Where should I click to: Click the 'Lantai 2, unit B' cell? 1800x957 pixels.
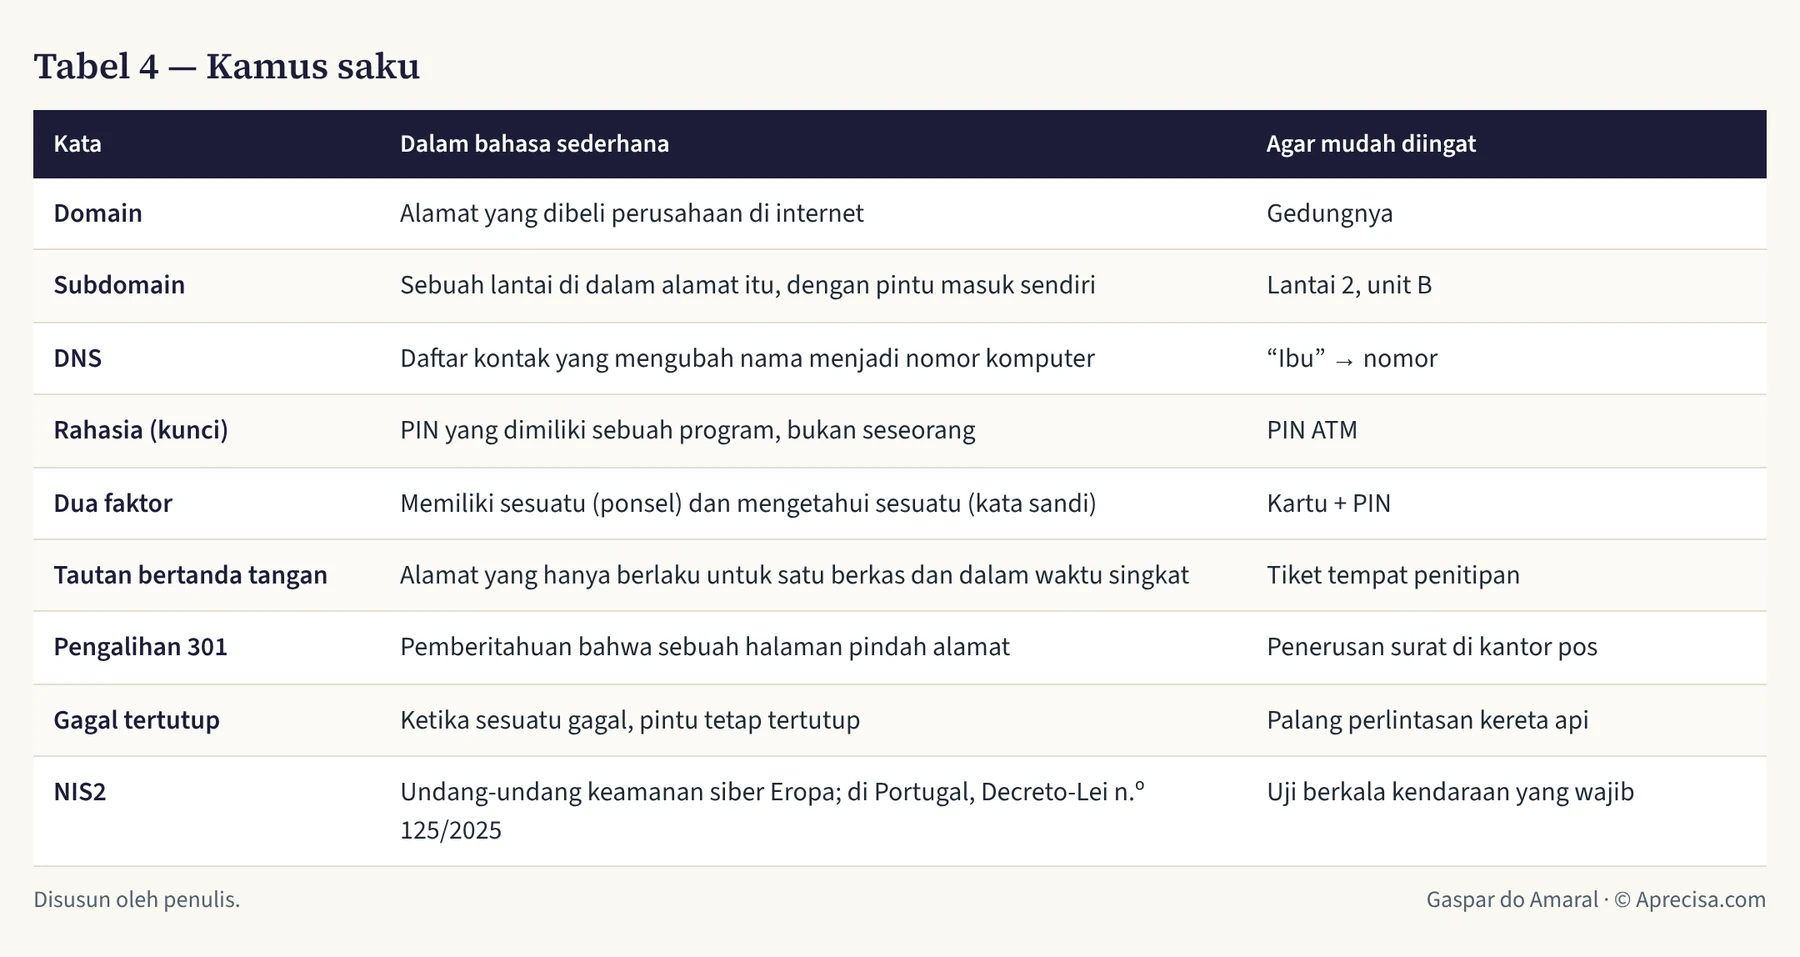point(1349,285)
